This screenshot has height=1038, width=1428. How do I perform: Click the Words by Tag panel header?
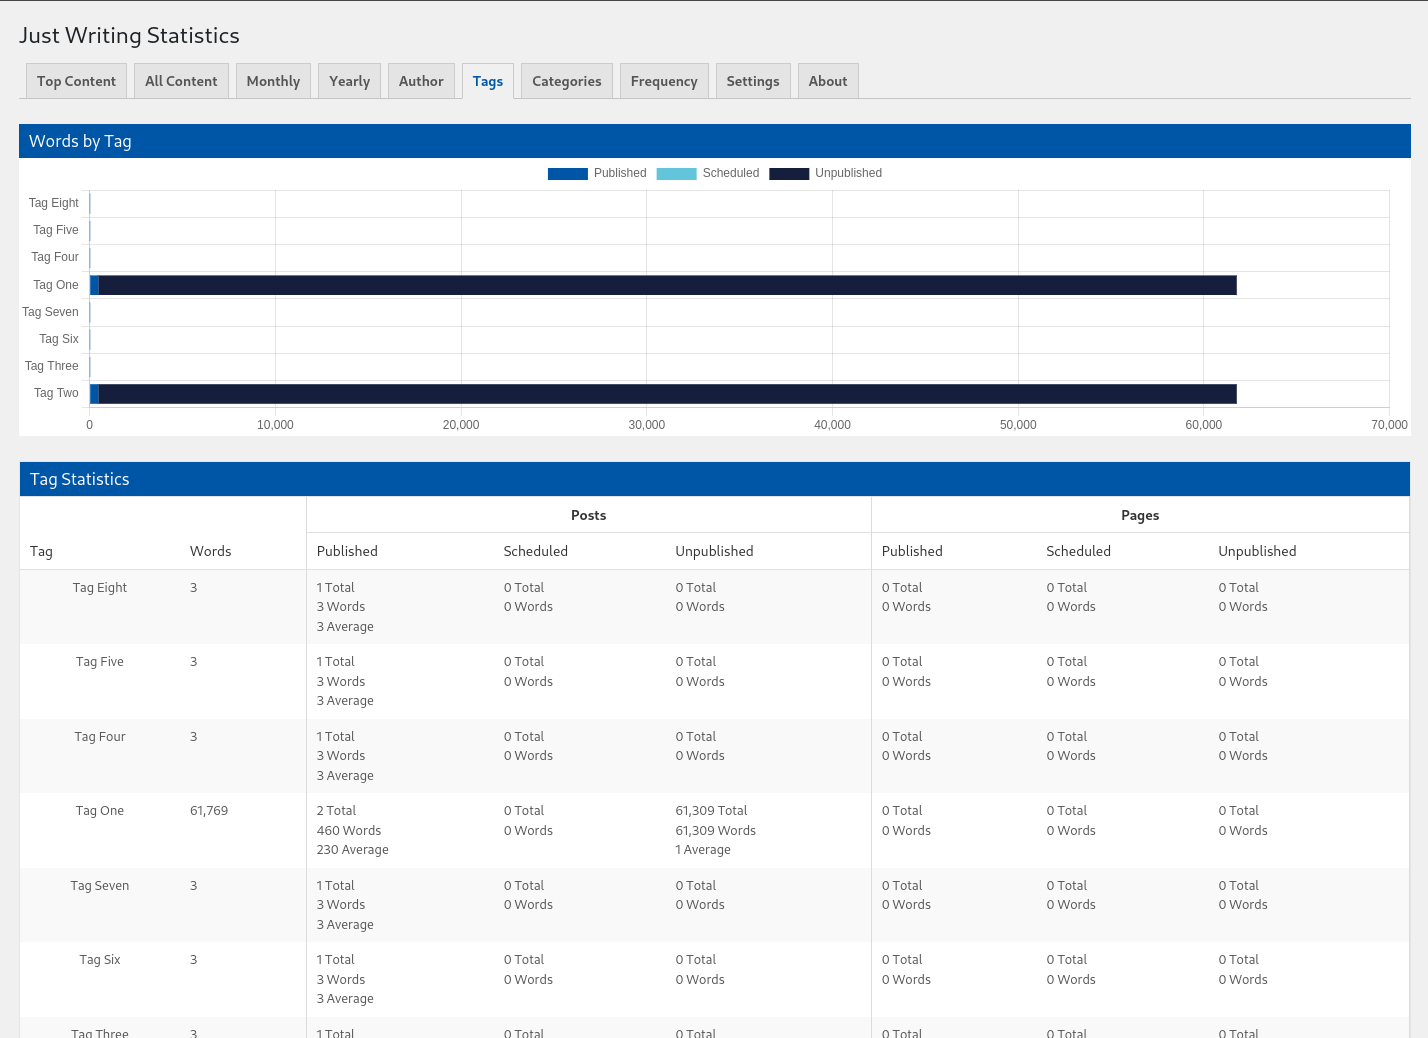tap(715, 141)
